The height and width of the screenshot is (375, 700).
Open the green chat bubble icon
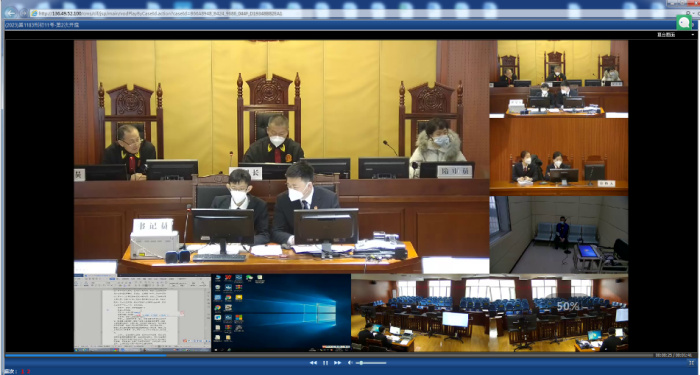[x=684, y=22]
